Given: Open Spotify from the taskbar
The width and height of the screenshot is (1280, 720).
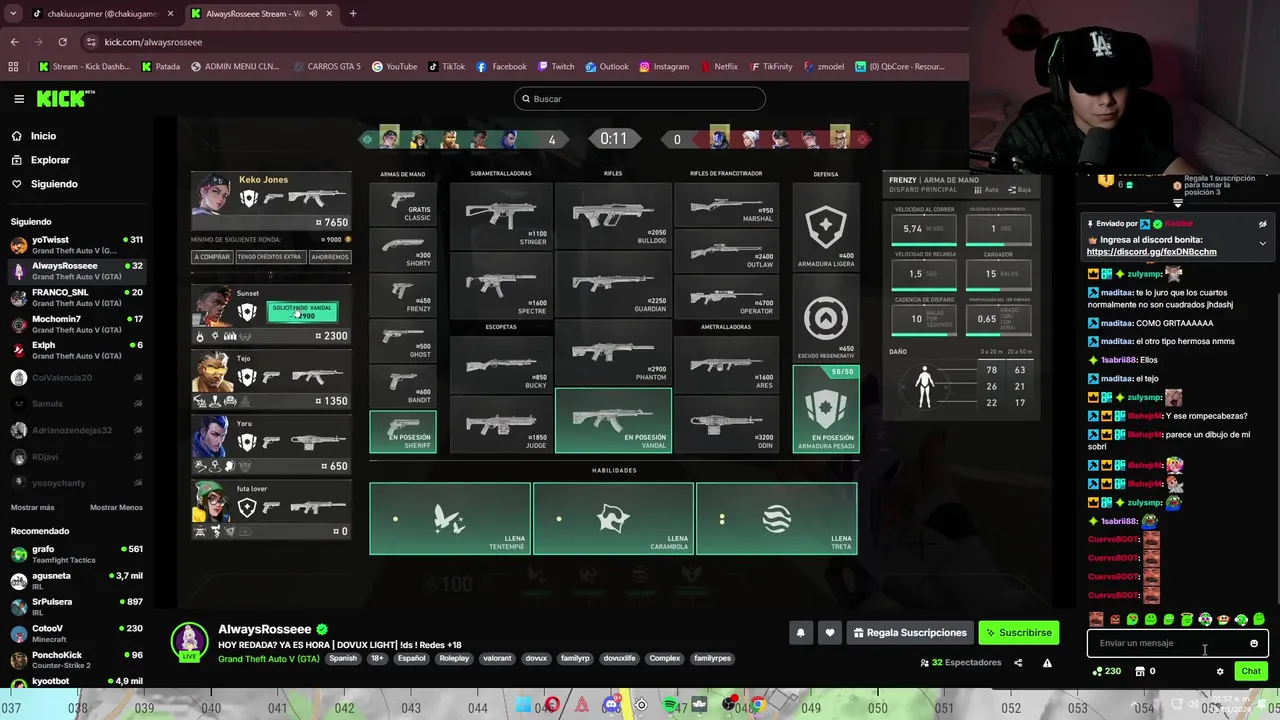Looking at the screenshot, I should click(x=670, y=705).
